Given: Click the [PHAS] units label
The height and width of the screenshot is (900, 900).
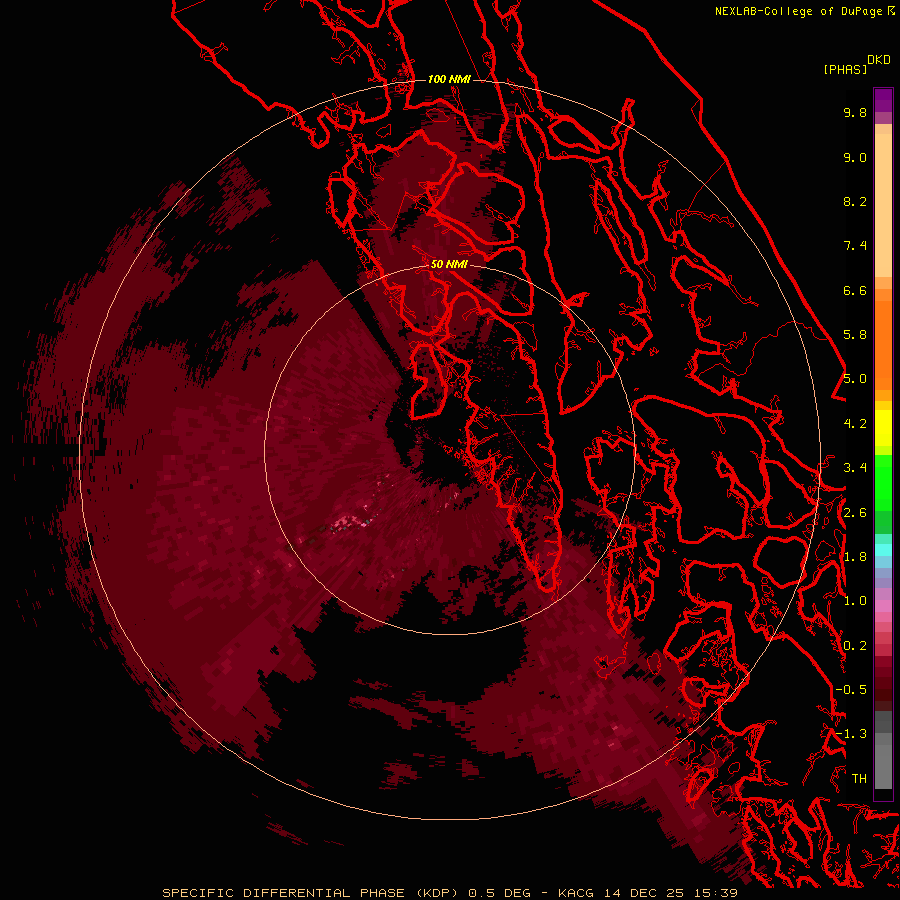Looking at the screenshot, I should click(845, 69).
